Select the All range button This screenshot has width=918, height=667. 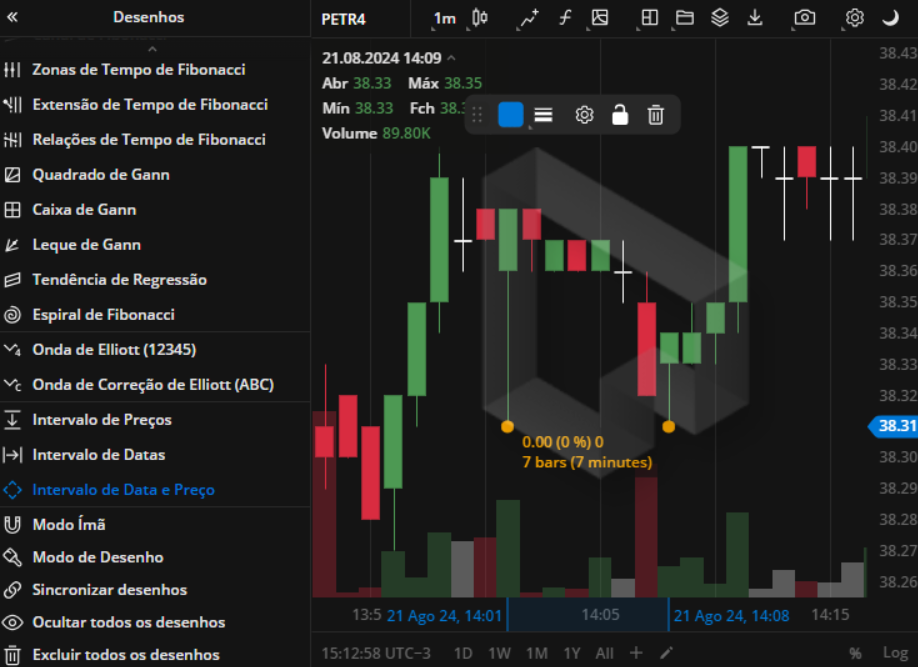pos(604,653)
